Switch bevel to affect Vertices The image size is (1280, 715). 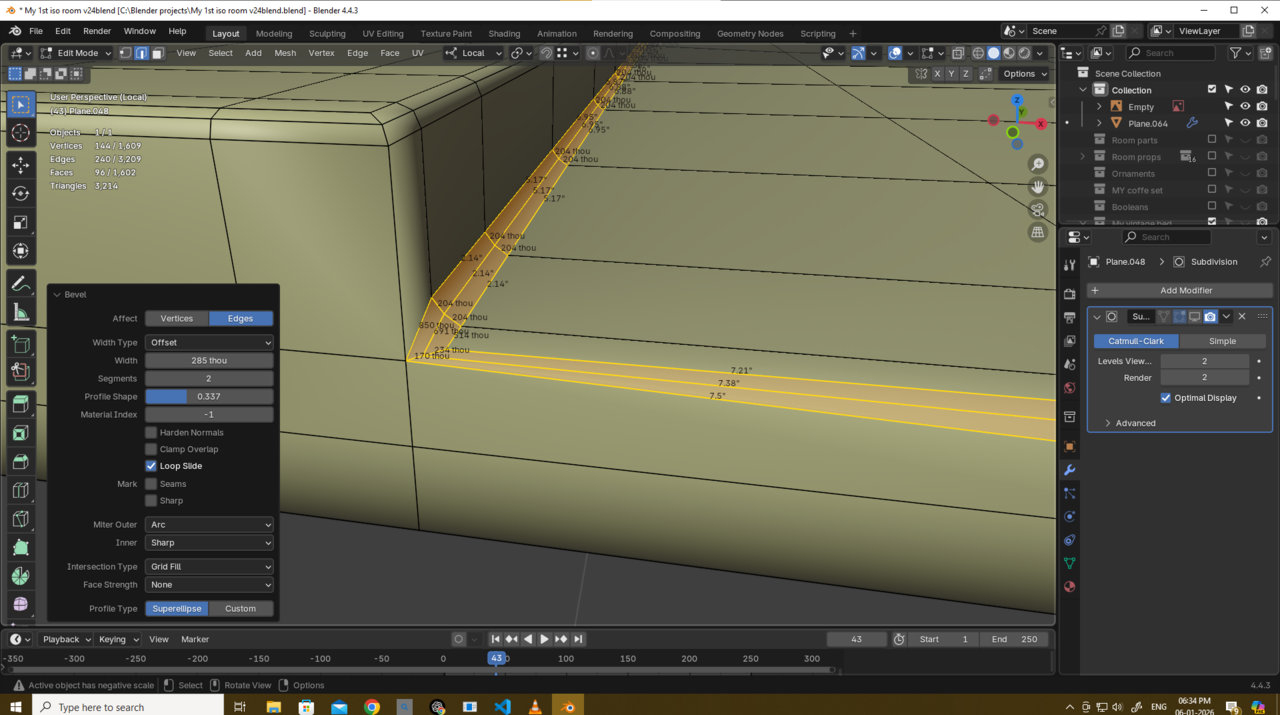[x=177, y=319]
